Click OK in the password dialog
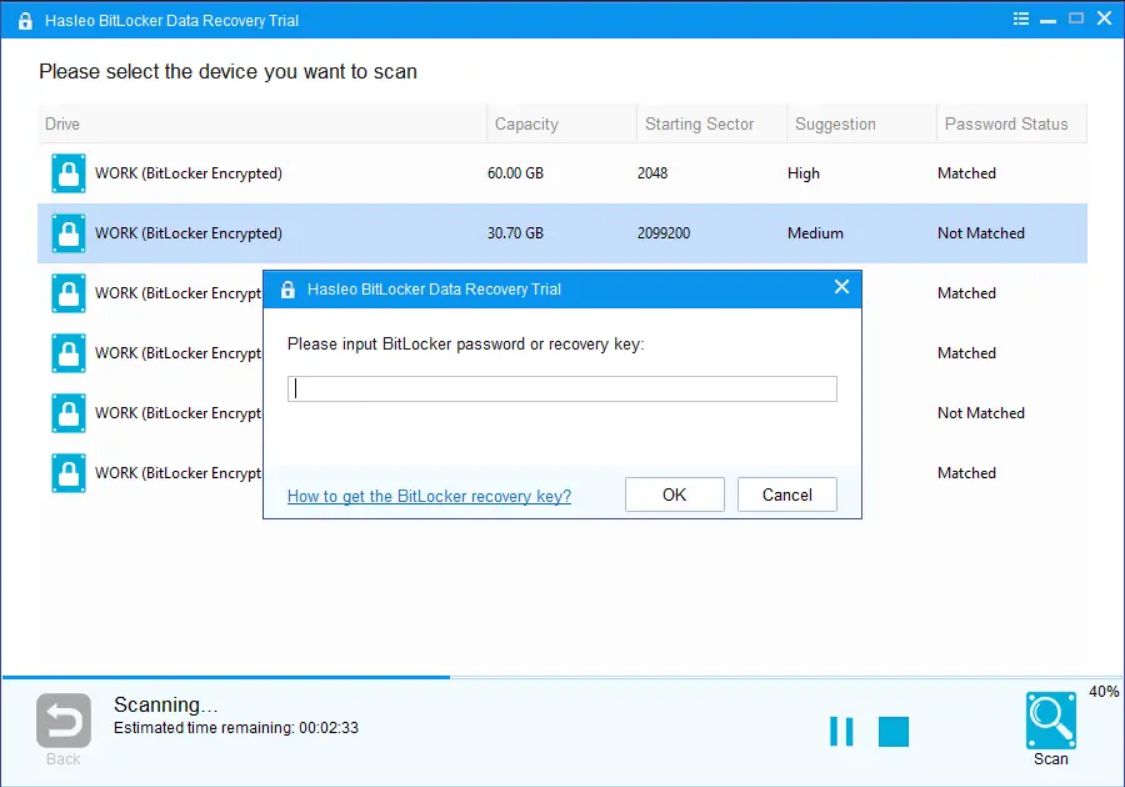Screen dimensions: 1125x787 (674, 494)
